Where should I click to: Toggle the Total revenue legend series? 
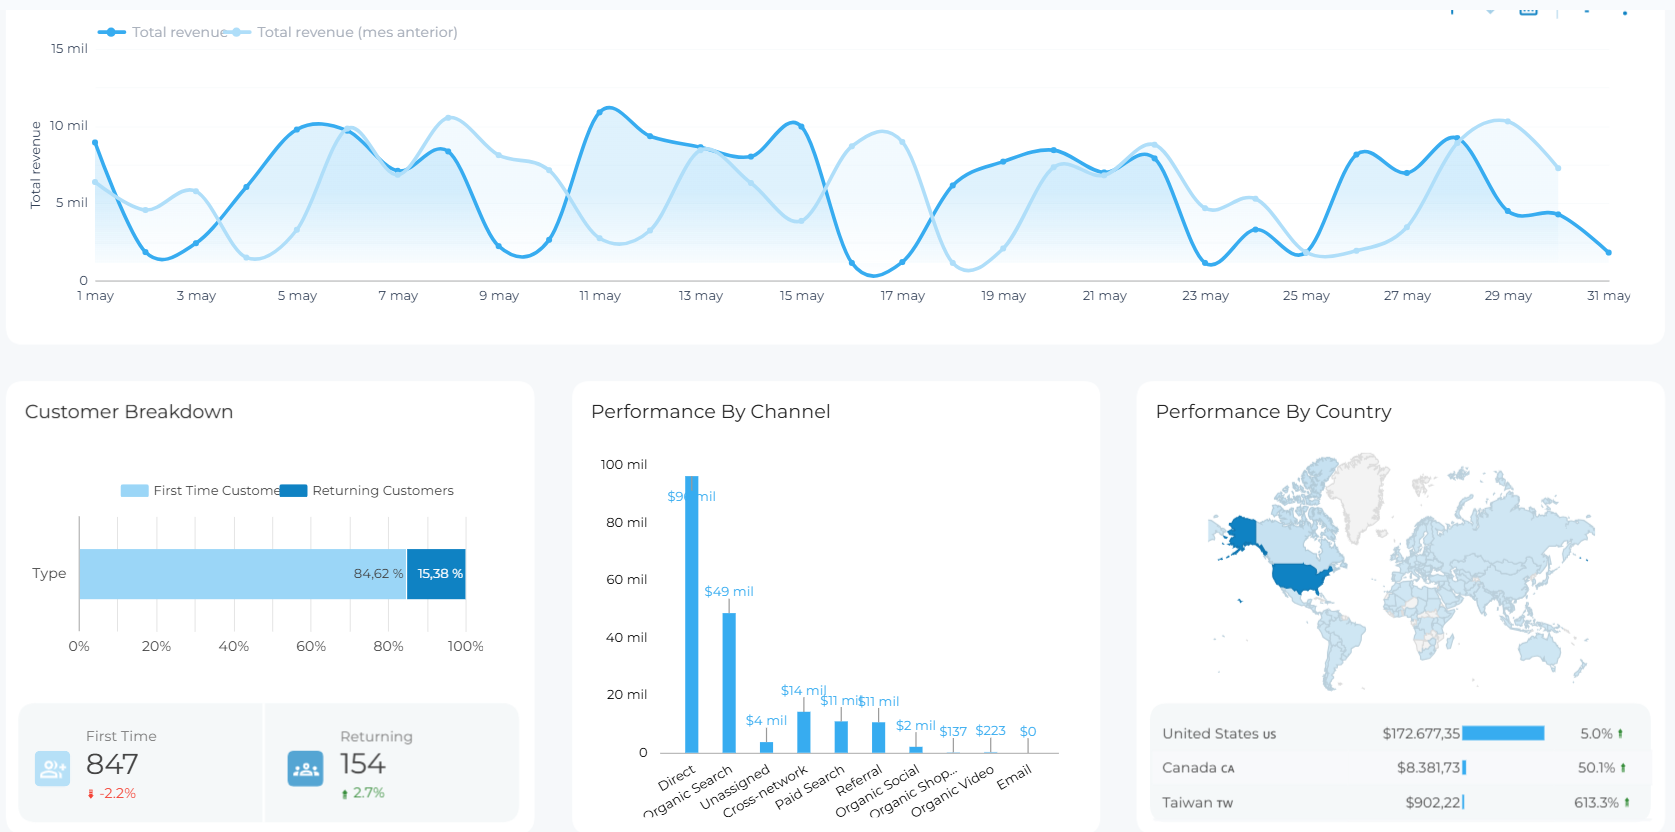pos(163,32)
